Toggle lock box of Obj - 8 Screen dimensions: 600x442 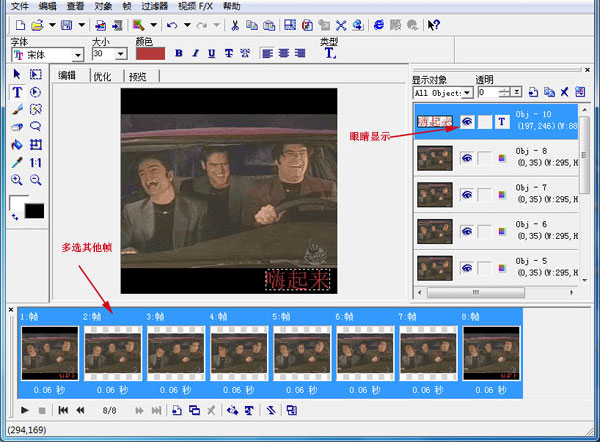pos(484,158)
